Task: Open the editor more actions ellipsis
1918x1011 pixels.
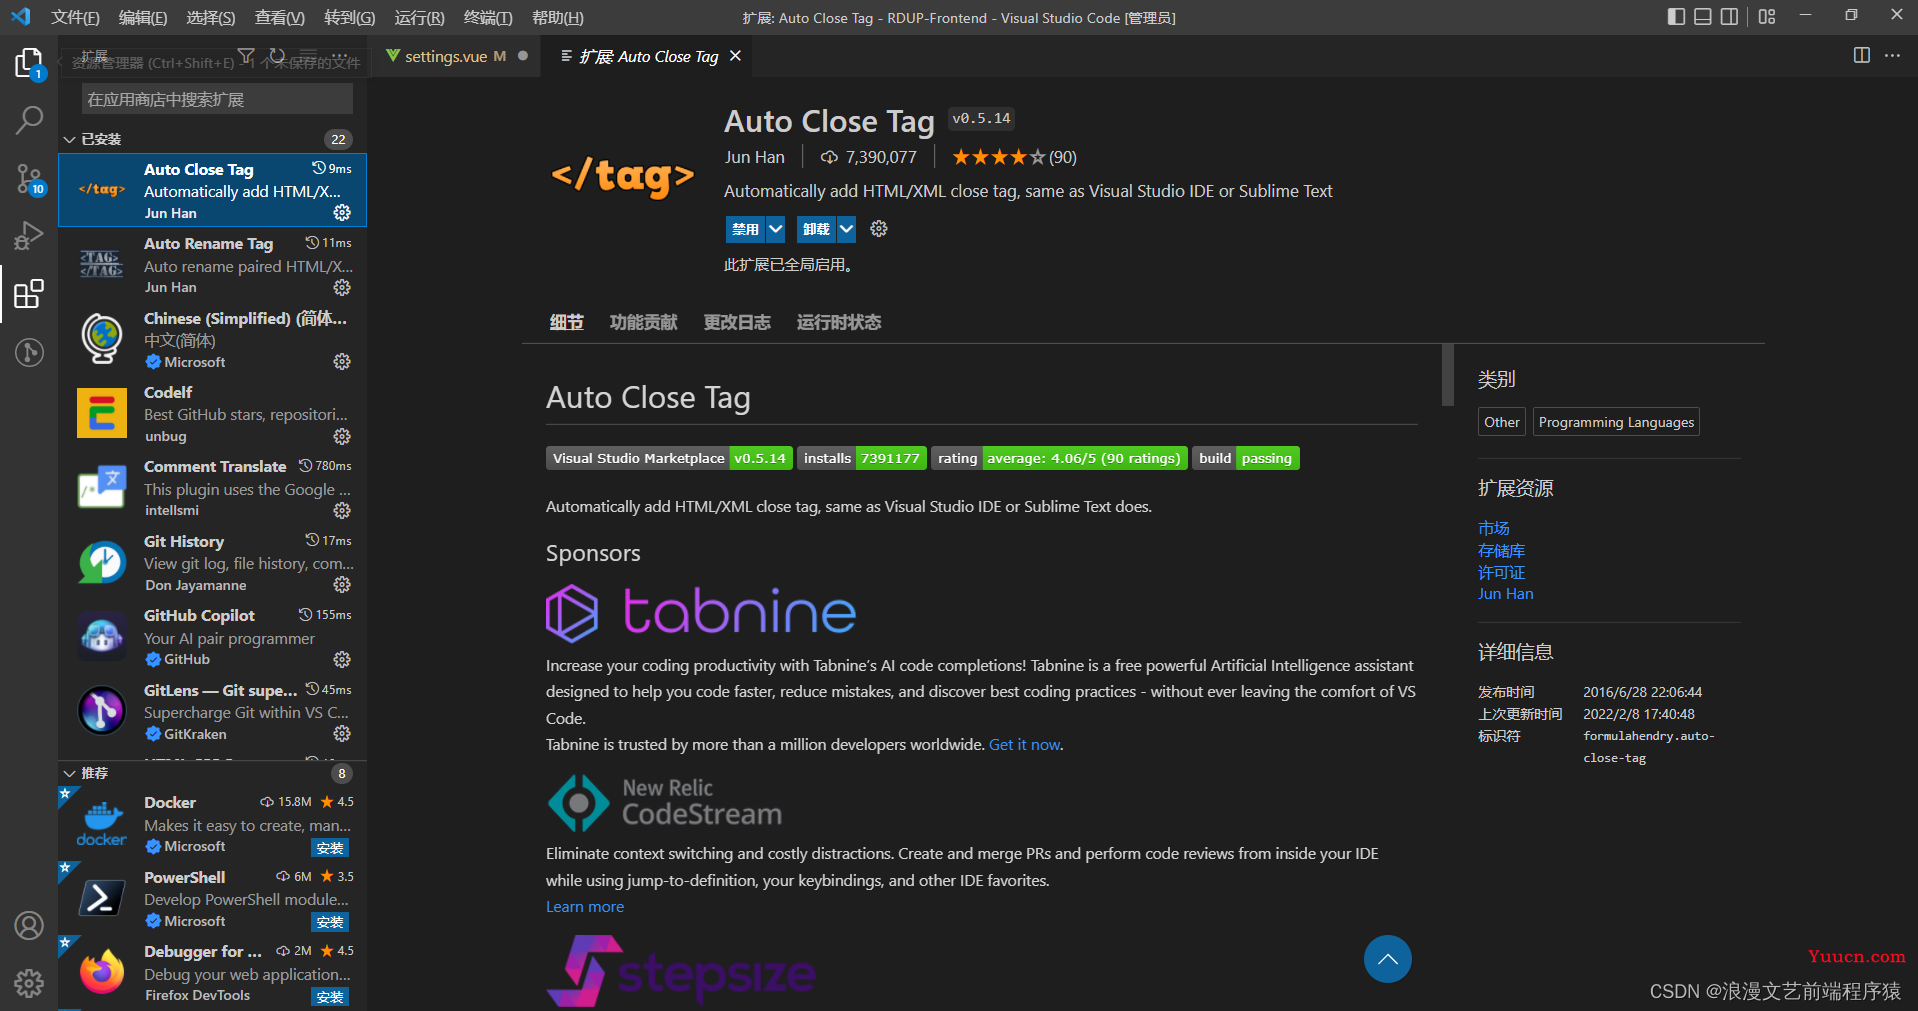Action: pos(1892,56)
